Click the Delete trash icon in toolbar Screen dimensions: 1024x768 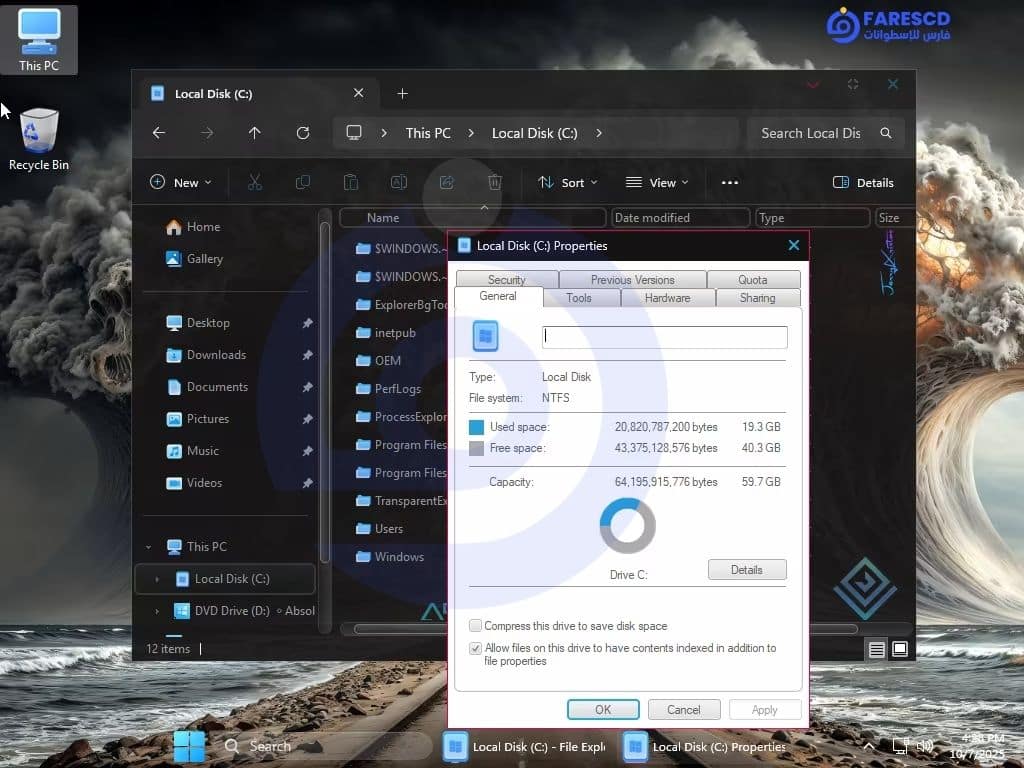click(x=494, y=182)
